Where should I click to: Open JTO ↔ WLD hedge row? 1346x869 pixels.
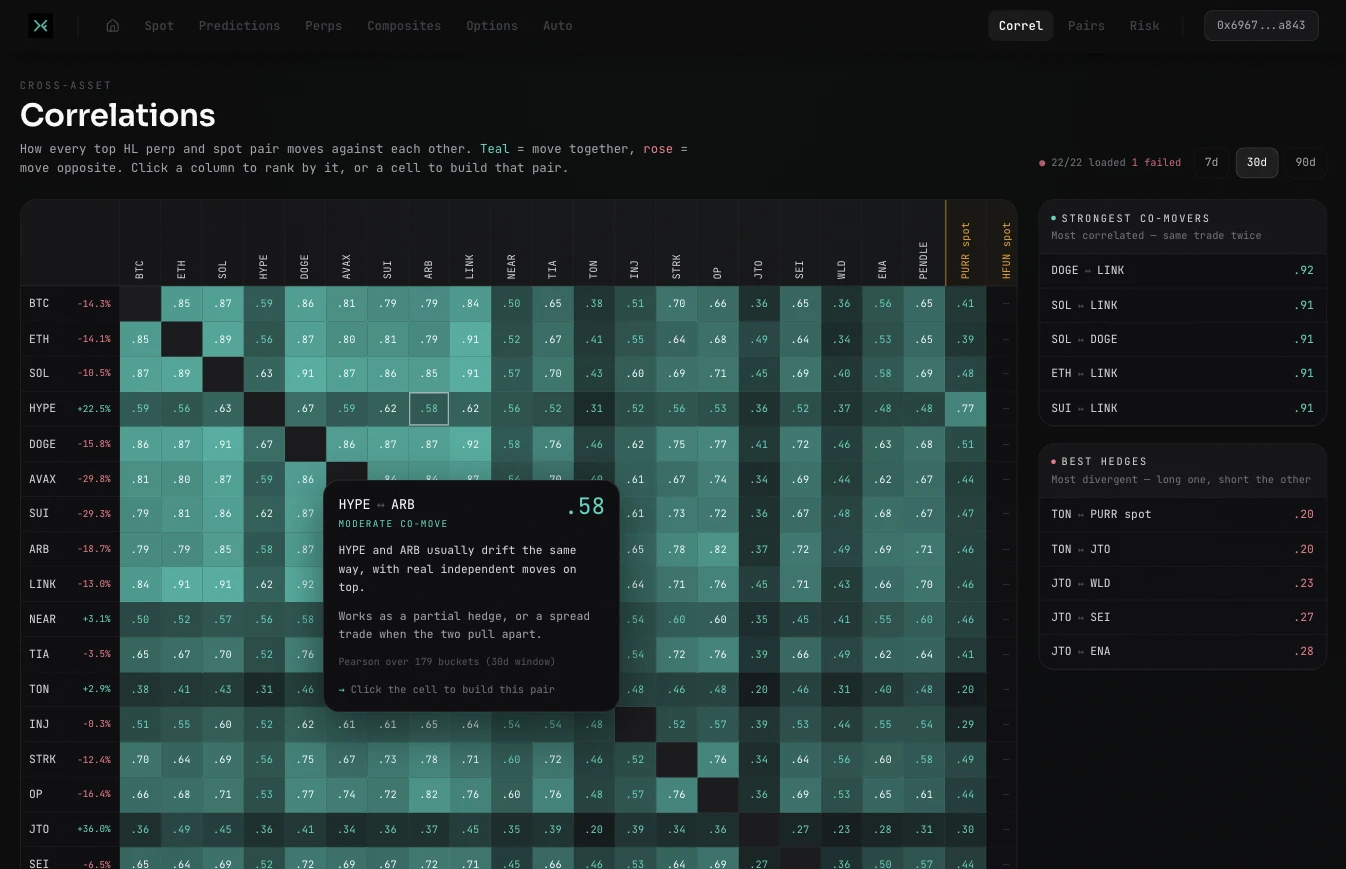coord(1182,583)
